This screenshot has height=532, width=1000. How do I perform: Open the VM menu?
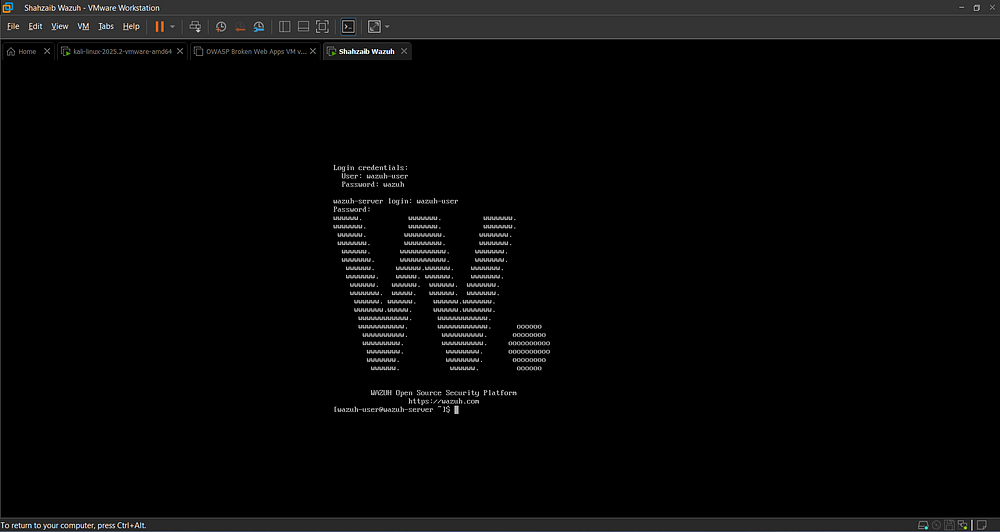83,26
